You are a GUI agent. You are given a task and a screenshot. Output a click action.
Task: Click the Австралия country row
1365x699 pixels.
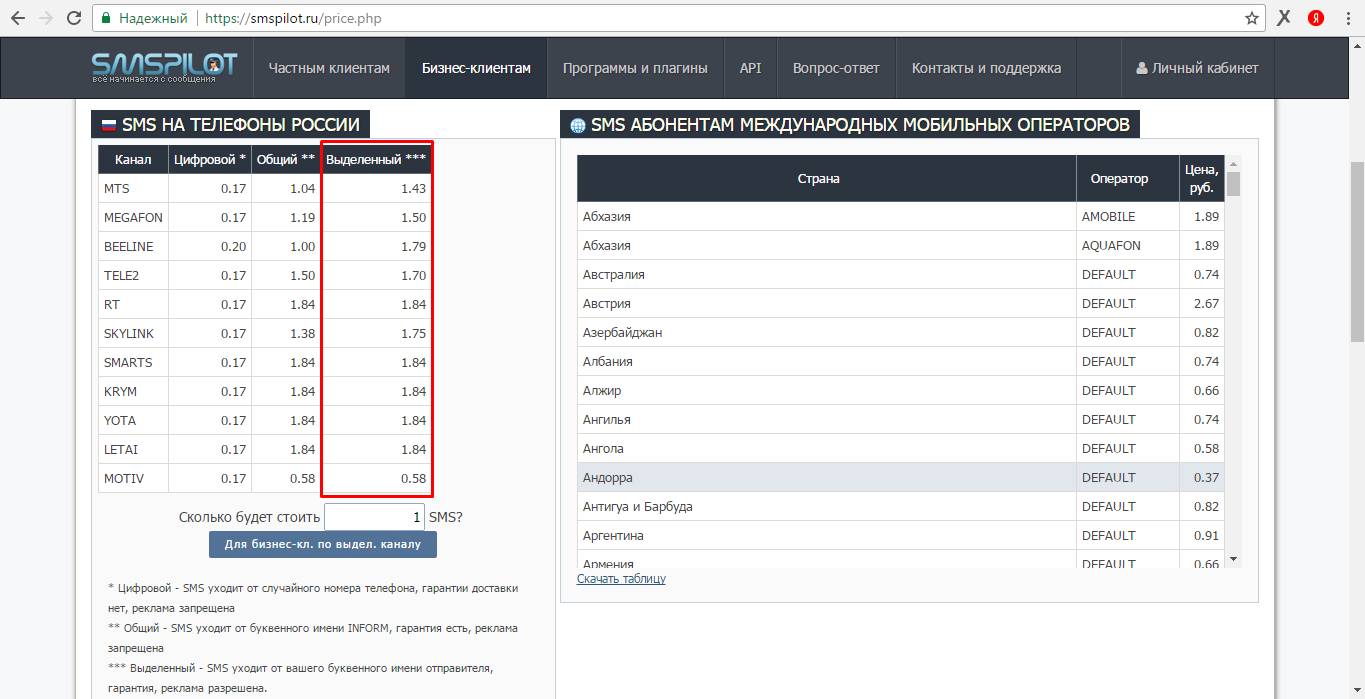[901, 274]
